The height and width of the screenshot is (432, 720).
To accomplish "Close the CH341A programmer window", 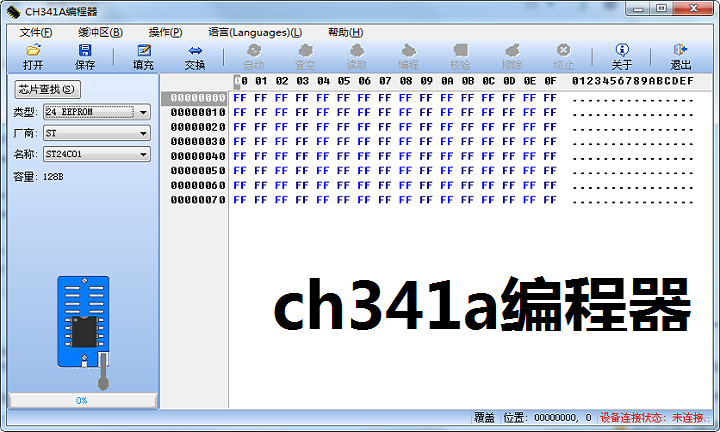I will click(x=694, y=9).
